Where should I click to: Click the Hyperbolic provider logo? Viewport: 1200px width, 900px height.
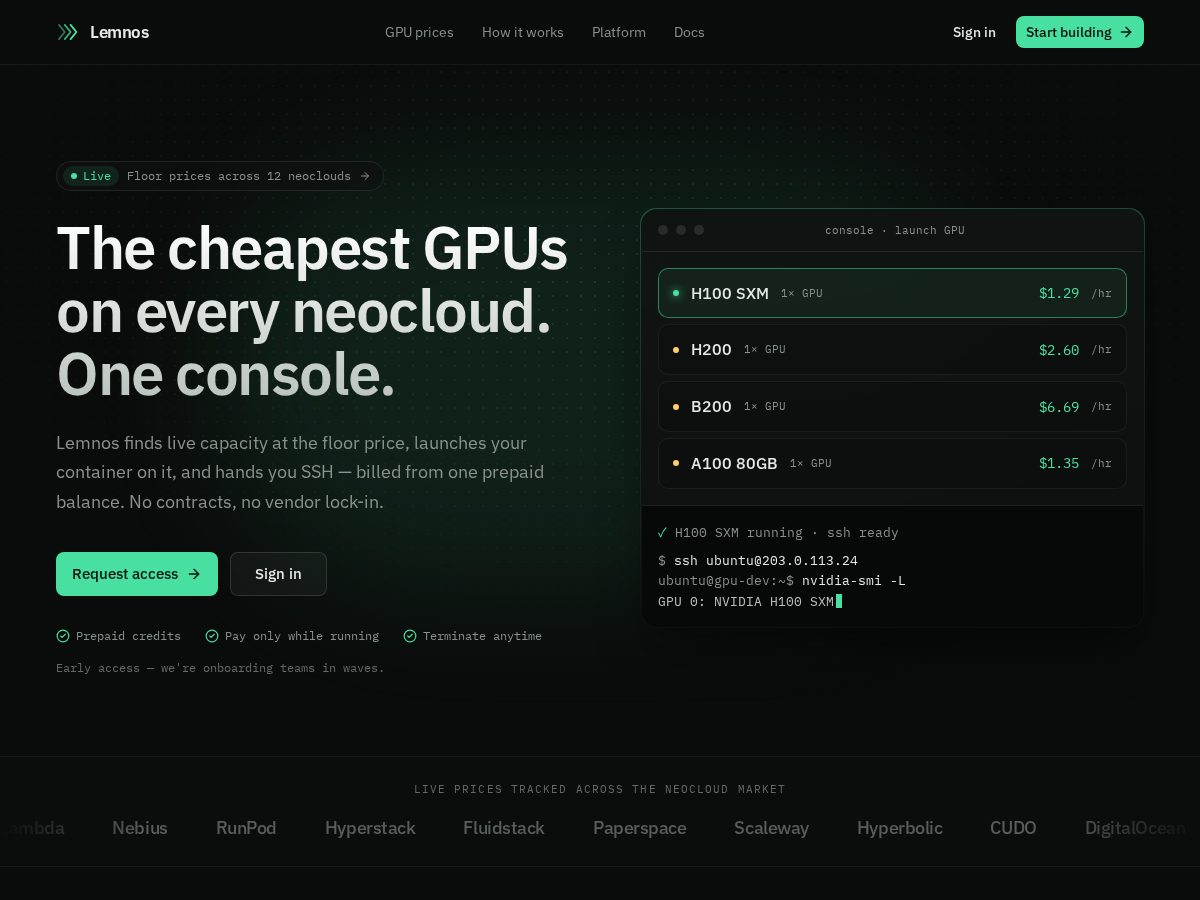(900, 828)
